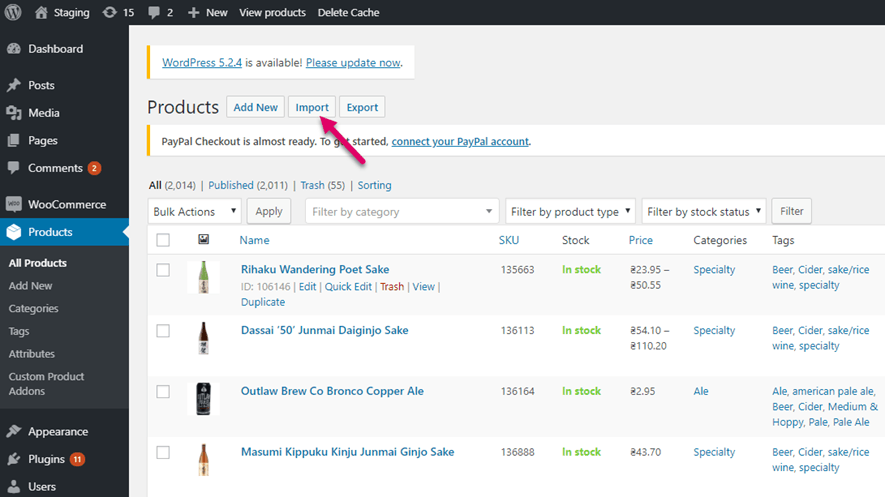Switch to the Sorting view
Viewport: 885px width, 497px height.
click(x=374, y=185)
